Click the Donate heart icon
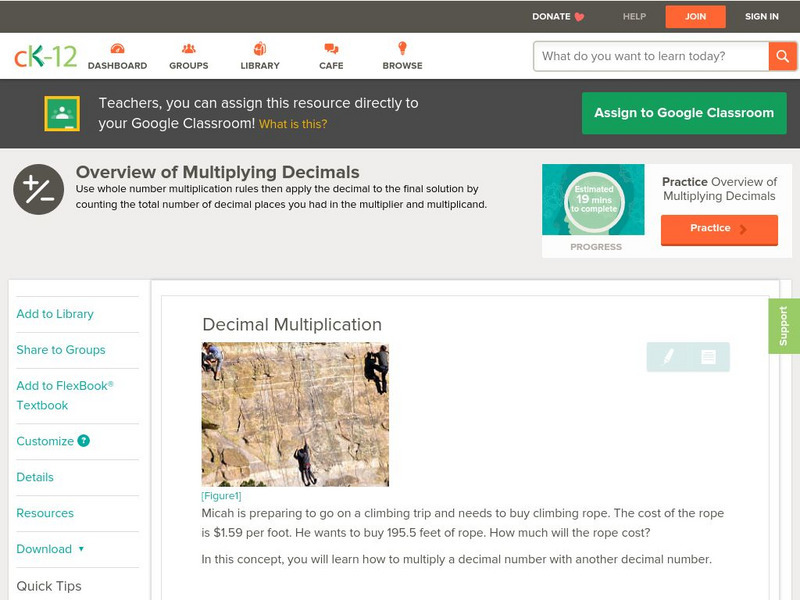 [579, 17]
